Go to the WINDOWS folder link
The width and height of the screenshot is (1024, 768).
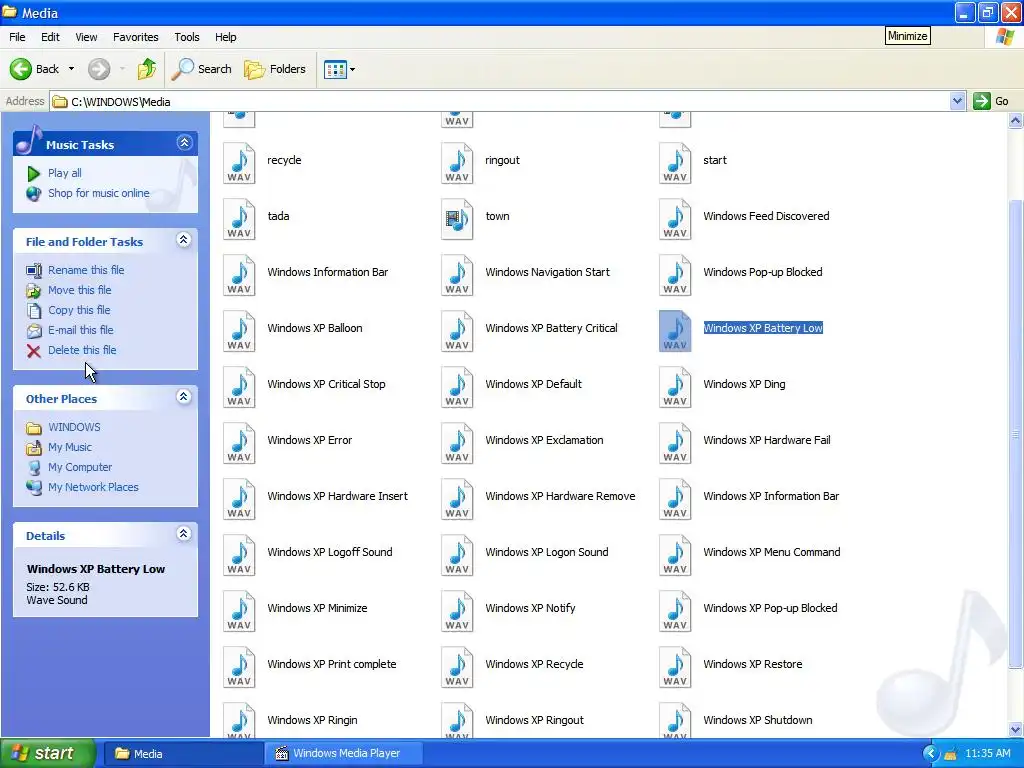click(x=74, y=427)
